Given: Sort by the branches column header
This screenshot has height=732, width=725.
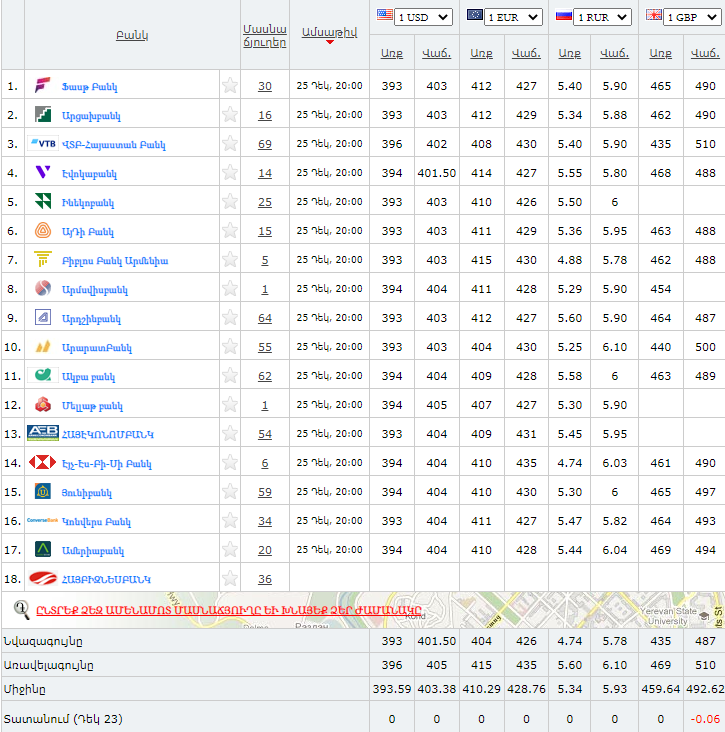Looking at the screenshot, I should click(265, 35).
